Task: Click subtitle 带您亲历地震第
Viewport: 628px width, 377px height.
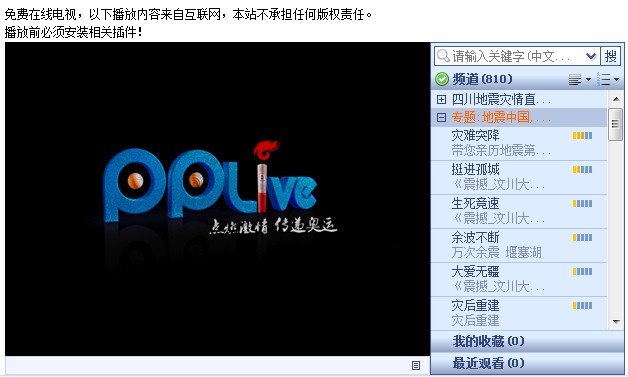Action: (501, 151)
